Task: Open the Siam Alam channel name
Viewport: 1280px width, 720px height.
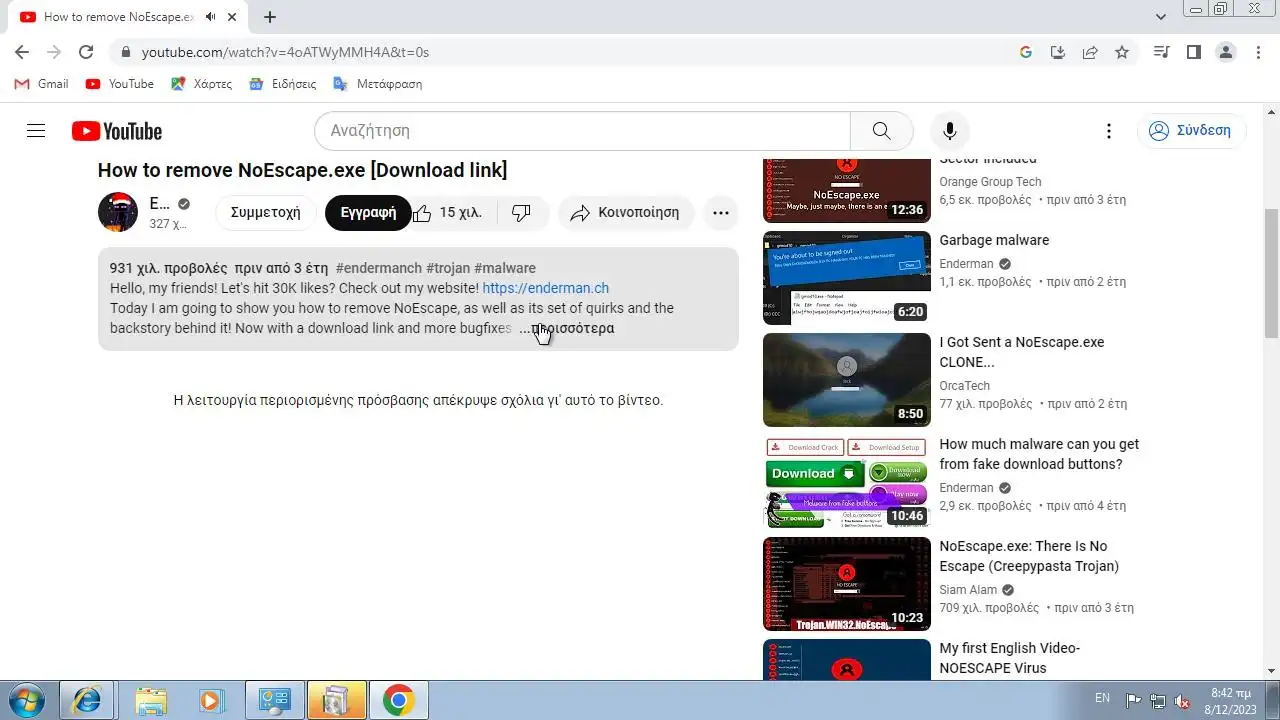Action: 968,590
